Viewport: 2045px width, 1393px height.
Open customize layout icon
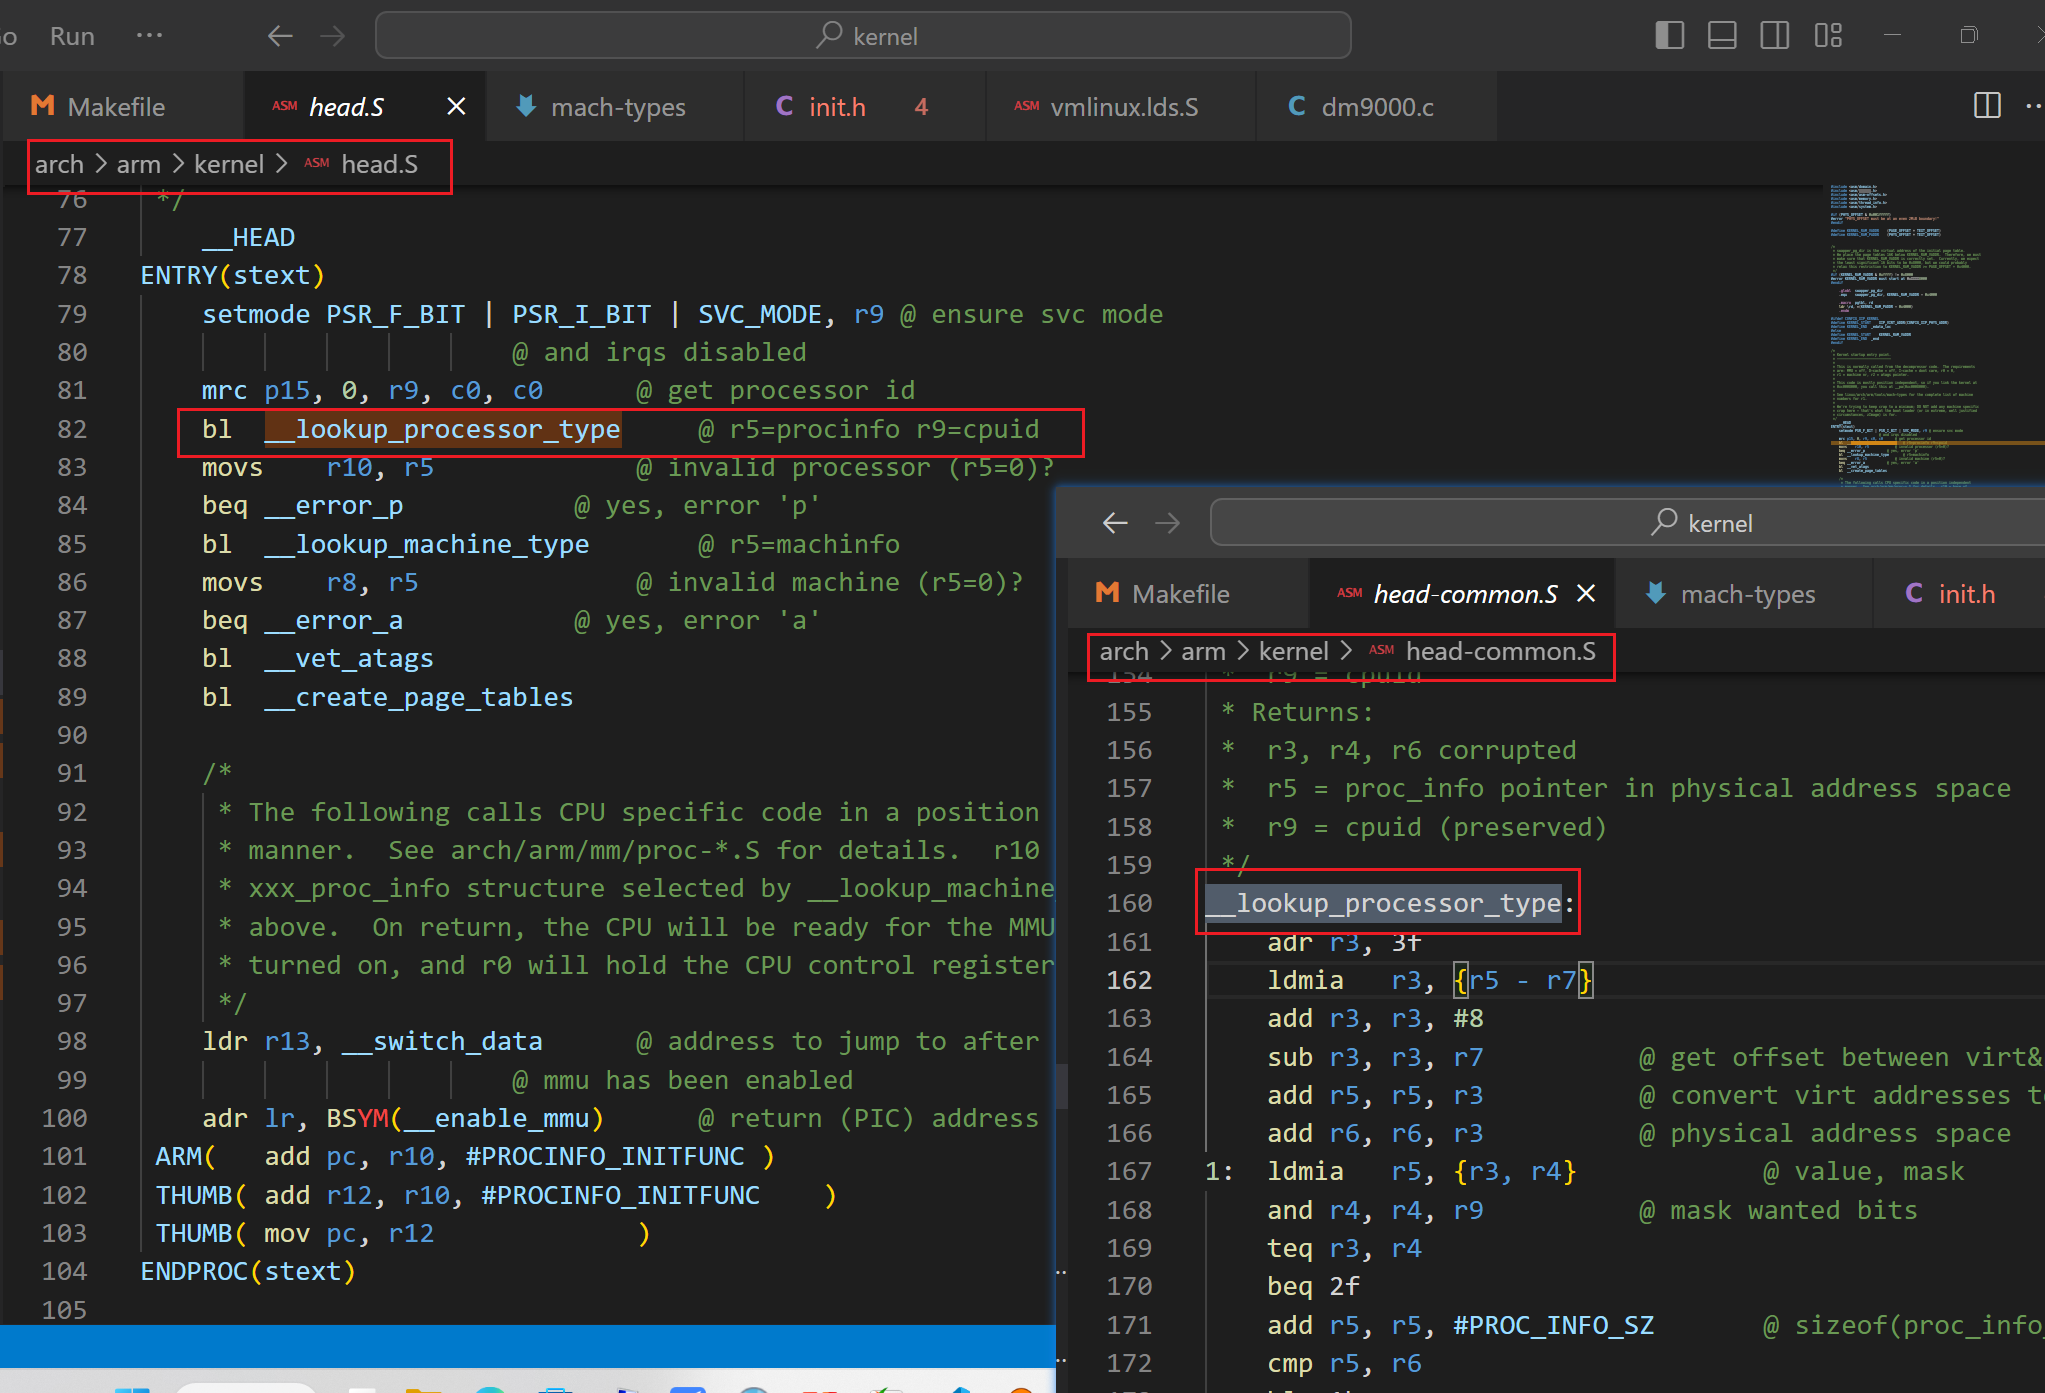(x=1828, y=36)
